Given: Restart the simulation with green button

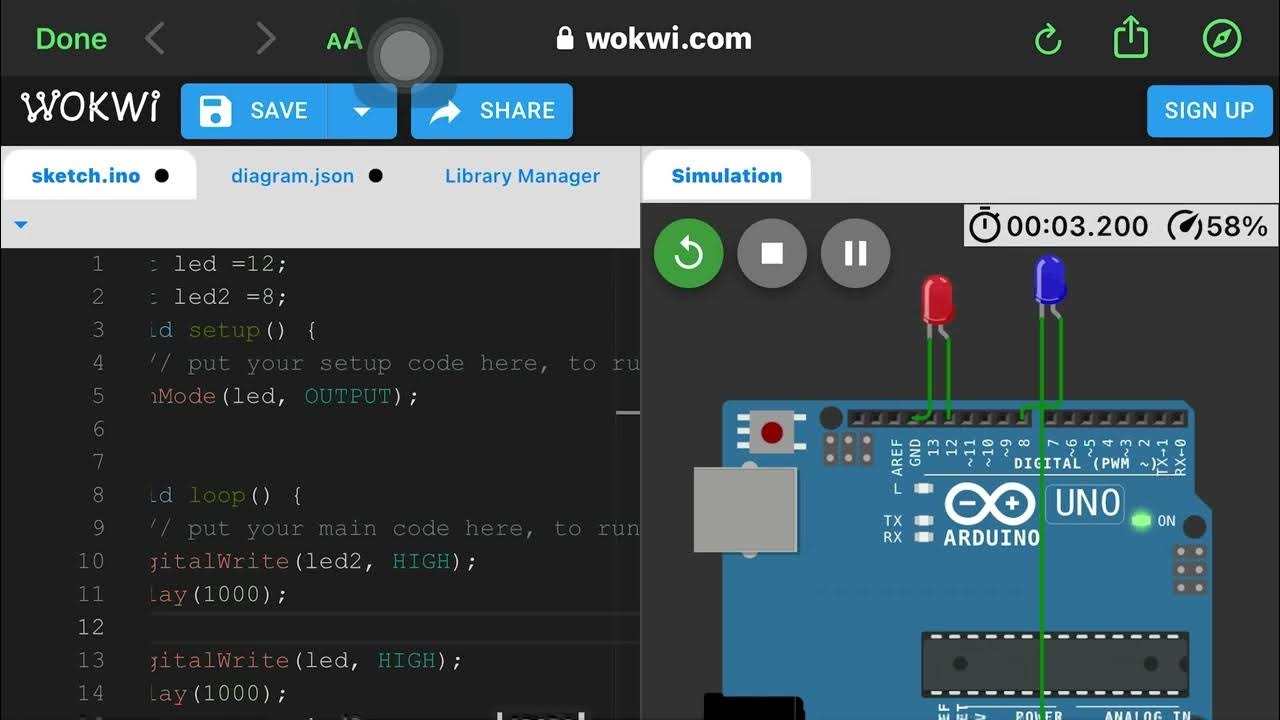Looking at the screenshot, I should coord(688,254).
